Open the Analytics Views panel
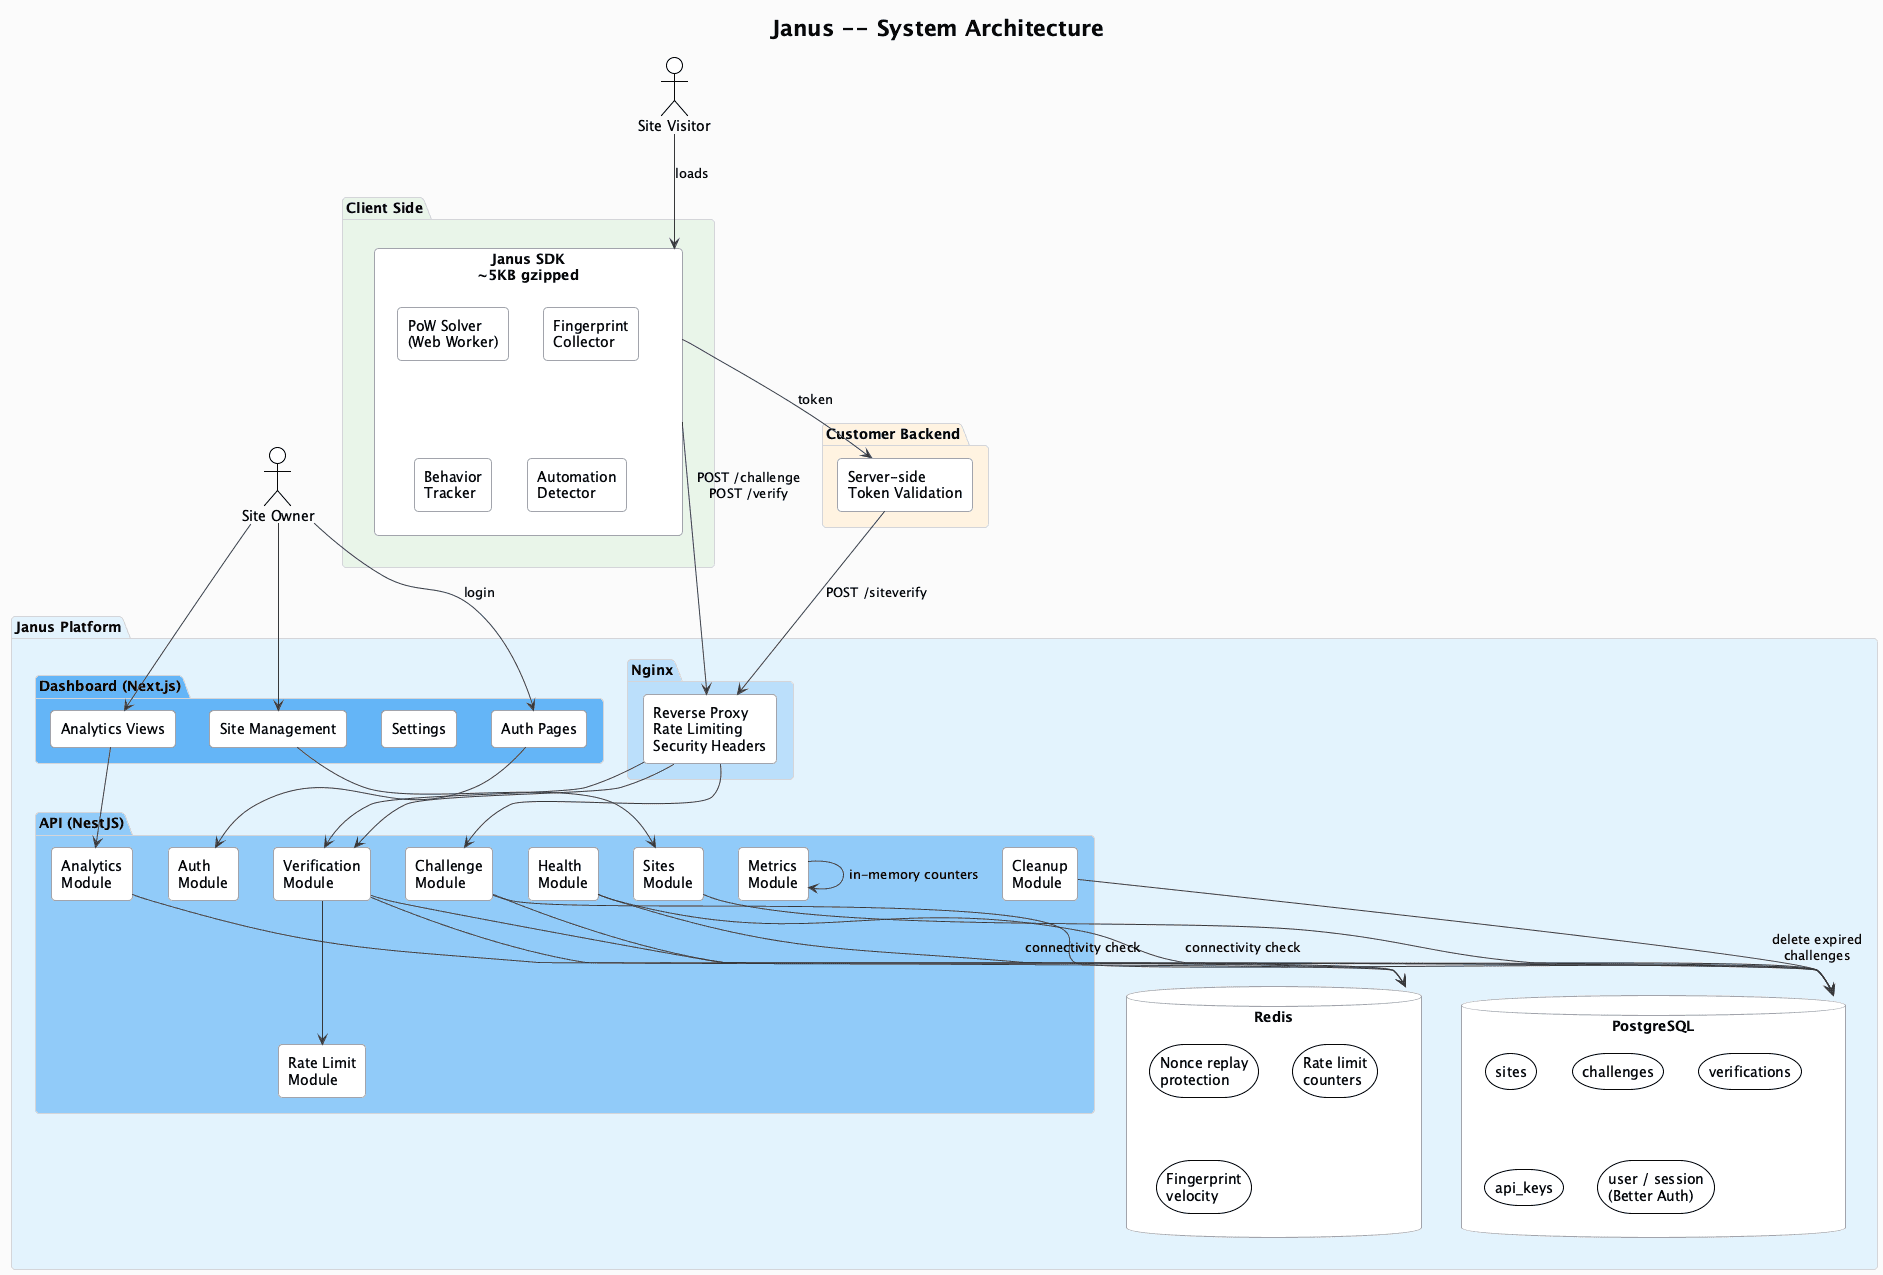Screen dimensions: 1883x1275 tap(112, 729)
